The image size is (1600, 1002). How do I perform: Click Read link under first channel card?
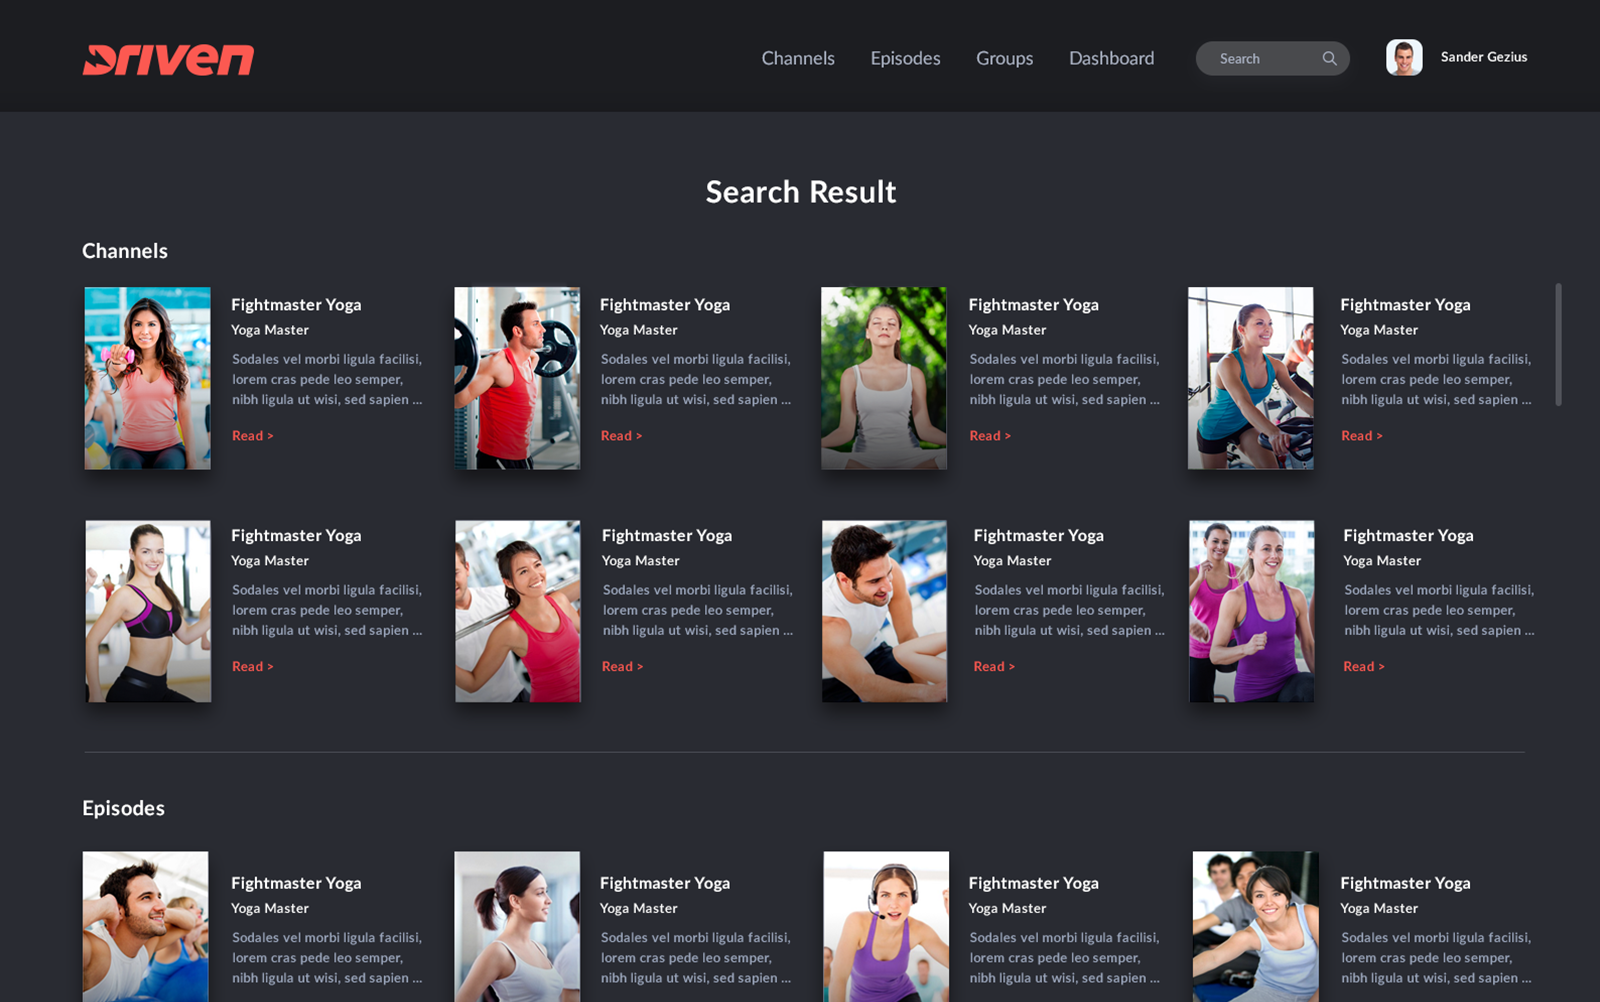tap(252, 436)
